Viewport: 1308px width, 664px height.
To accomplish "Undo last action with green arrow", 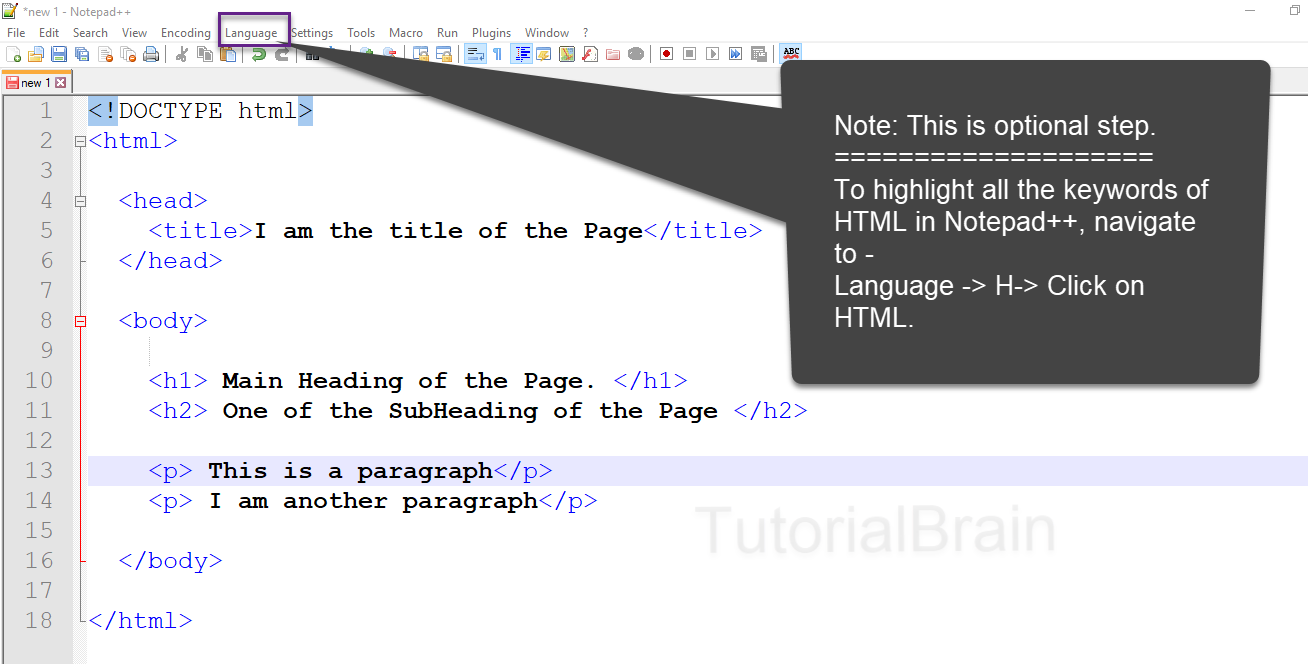I will tap(258, 54).
